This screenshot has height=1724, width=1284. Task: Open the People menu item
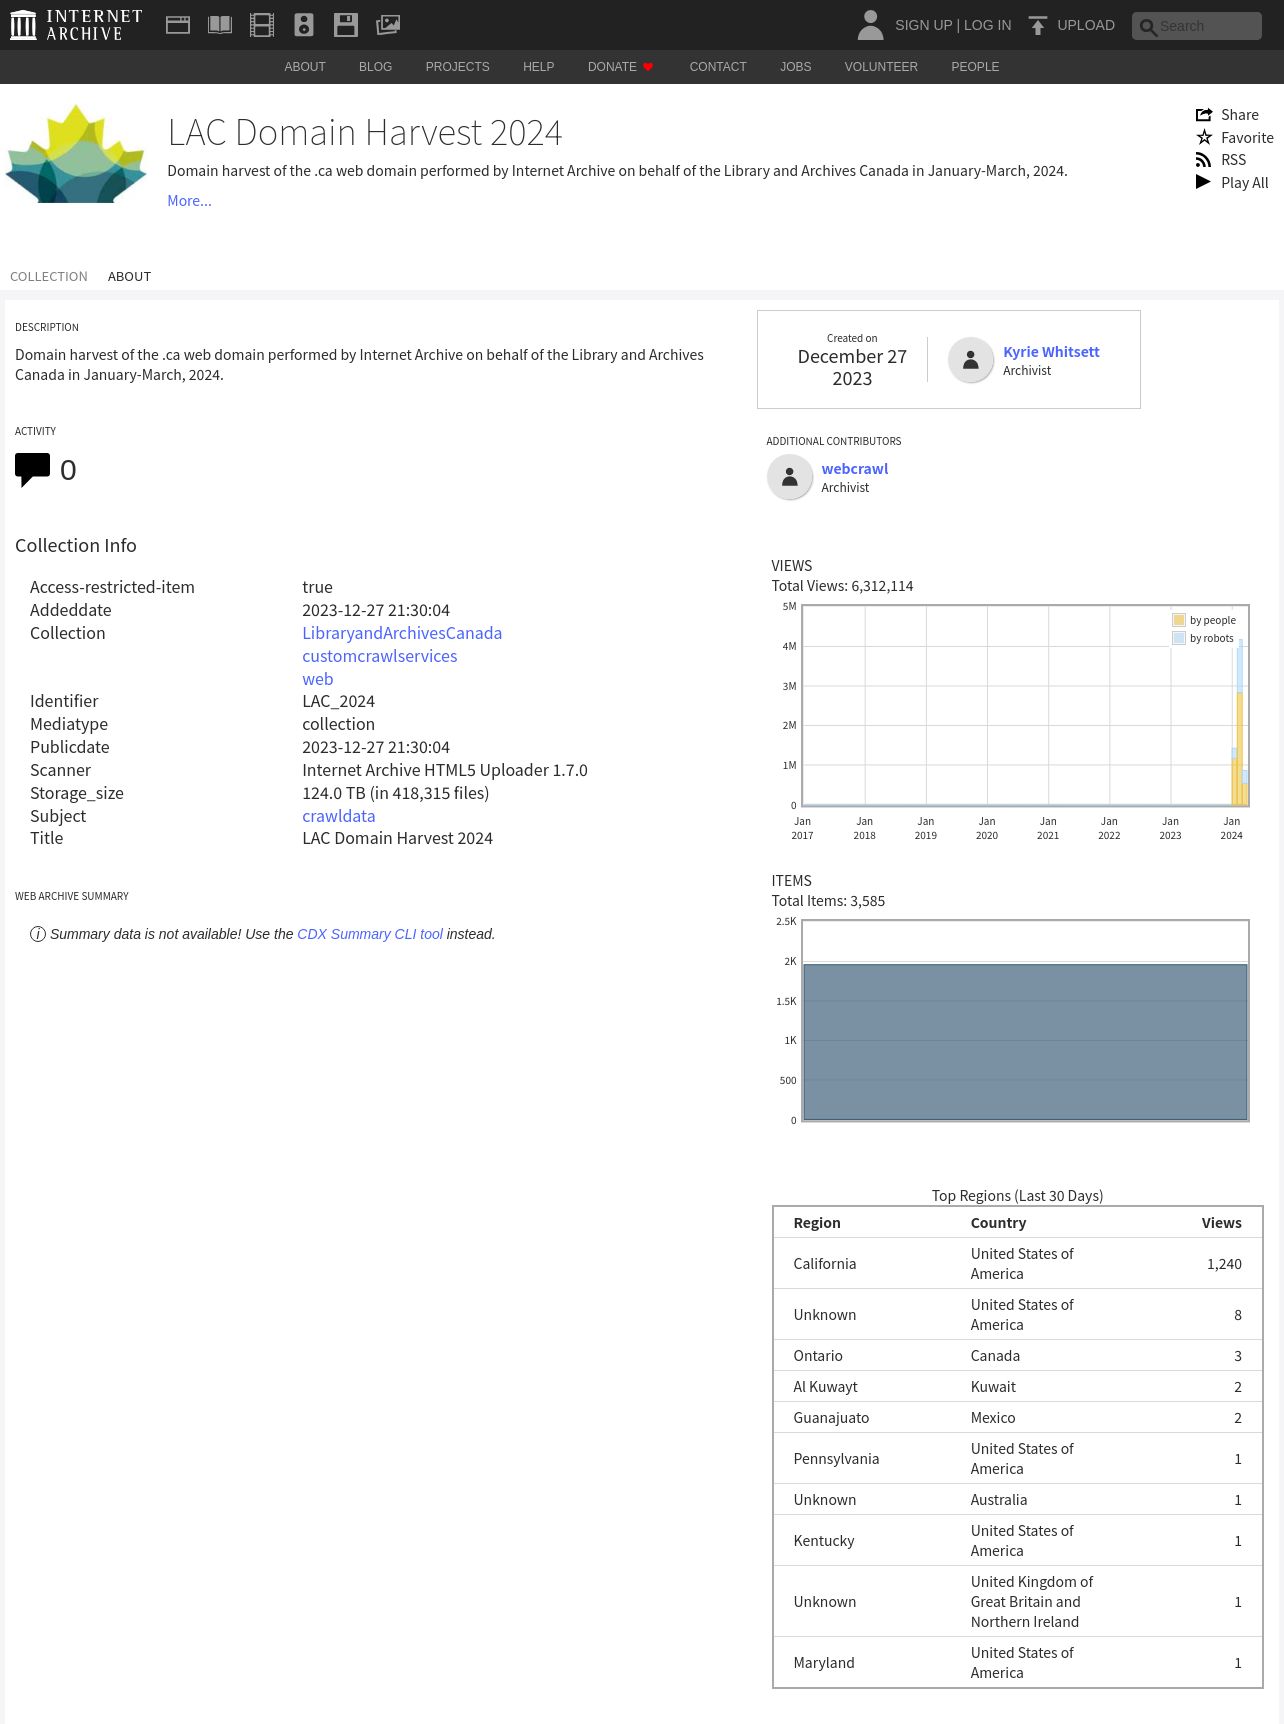coord(975,67)
